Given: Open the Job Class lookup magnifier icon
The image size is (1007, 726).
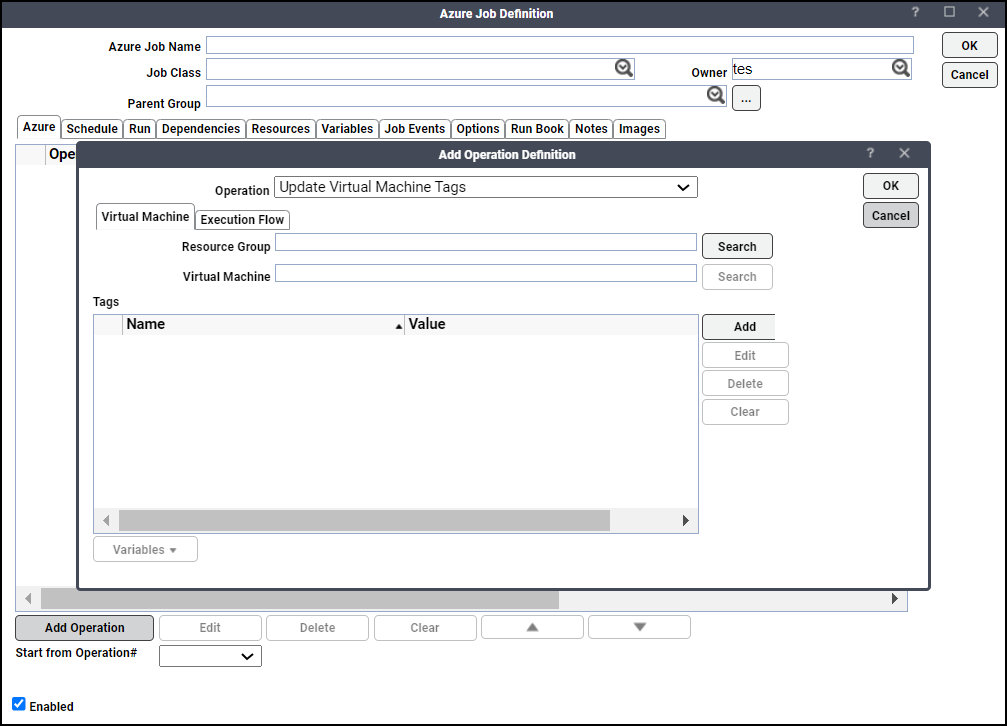Looking at the screenshot, I should click(624, 67).
